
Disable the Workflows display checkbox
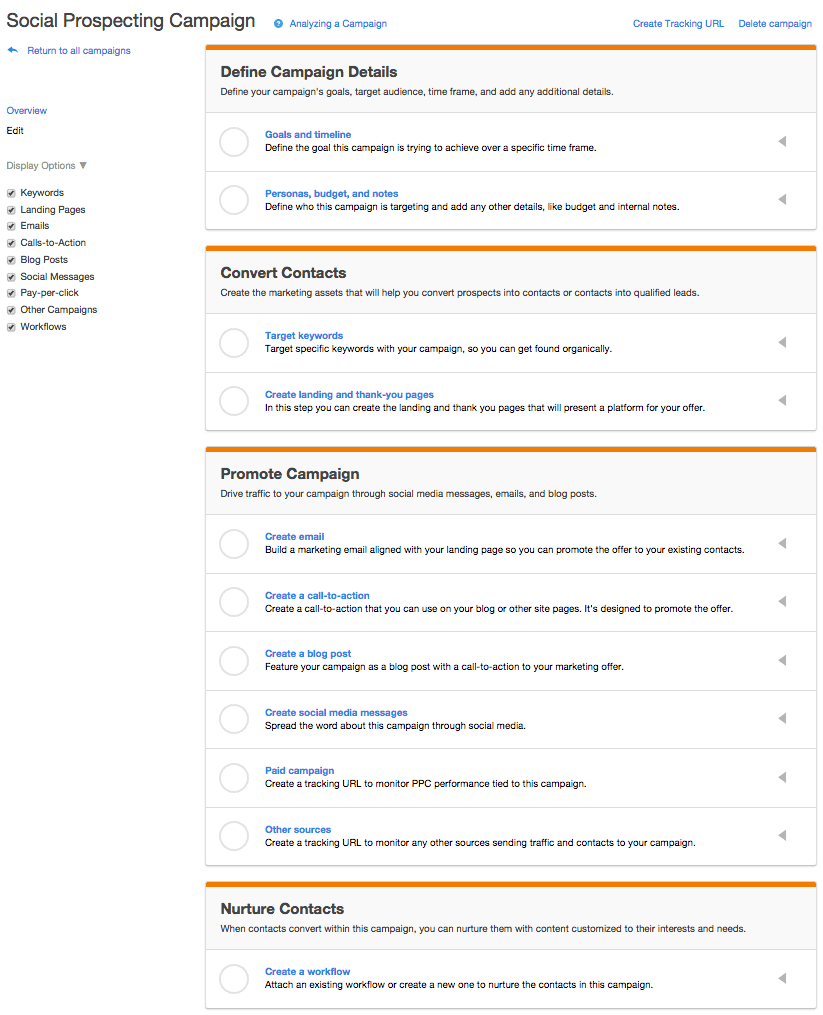click(11, 327)
